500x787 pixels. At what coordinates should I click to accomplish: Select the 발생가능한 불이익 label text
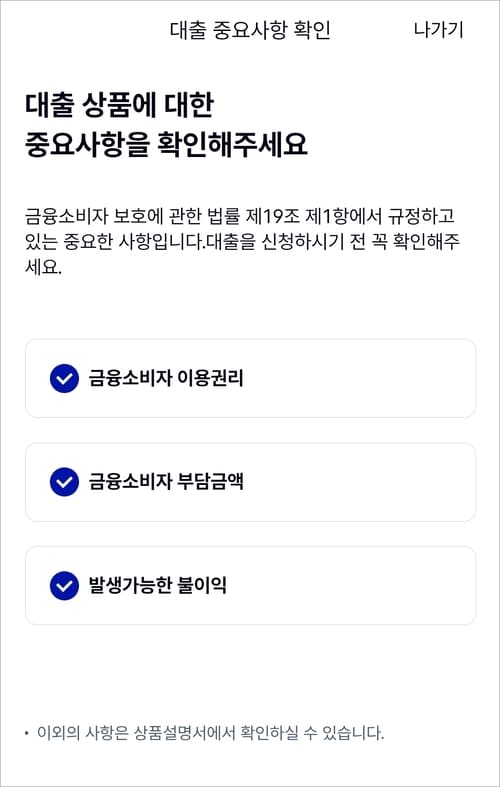158,586
